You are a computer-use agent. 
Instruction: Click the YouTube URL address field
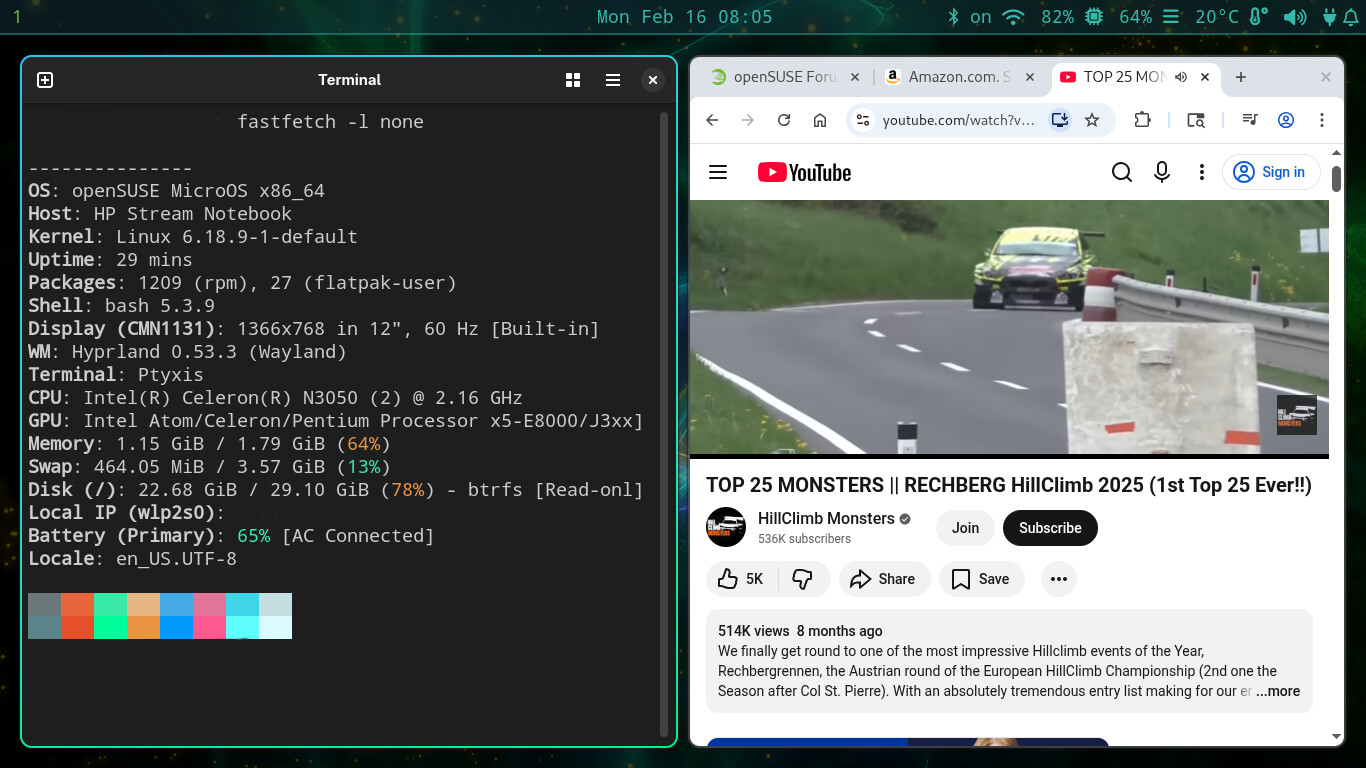958,120
